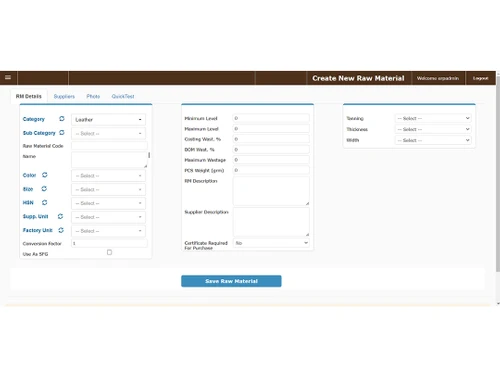The width and height of the screenshot is (500, 375).
Task: Open the Sub Category dropdown
Action: [108, 133]
